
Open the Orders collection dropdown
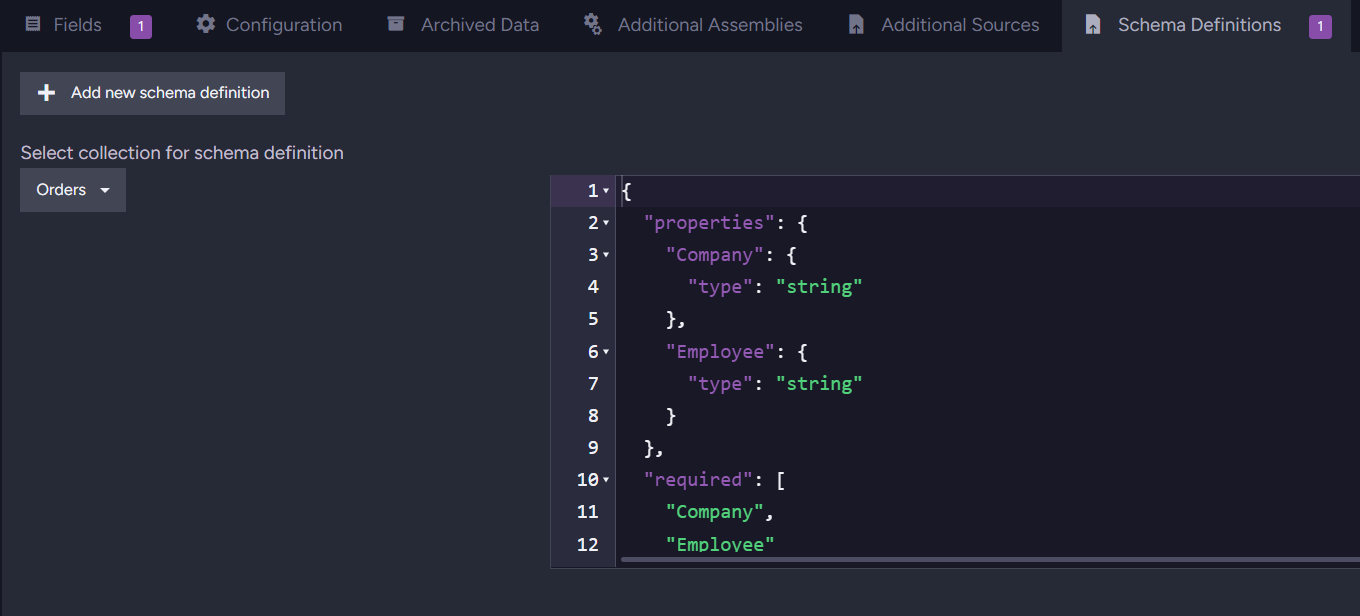73,190
